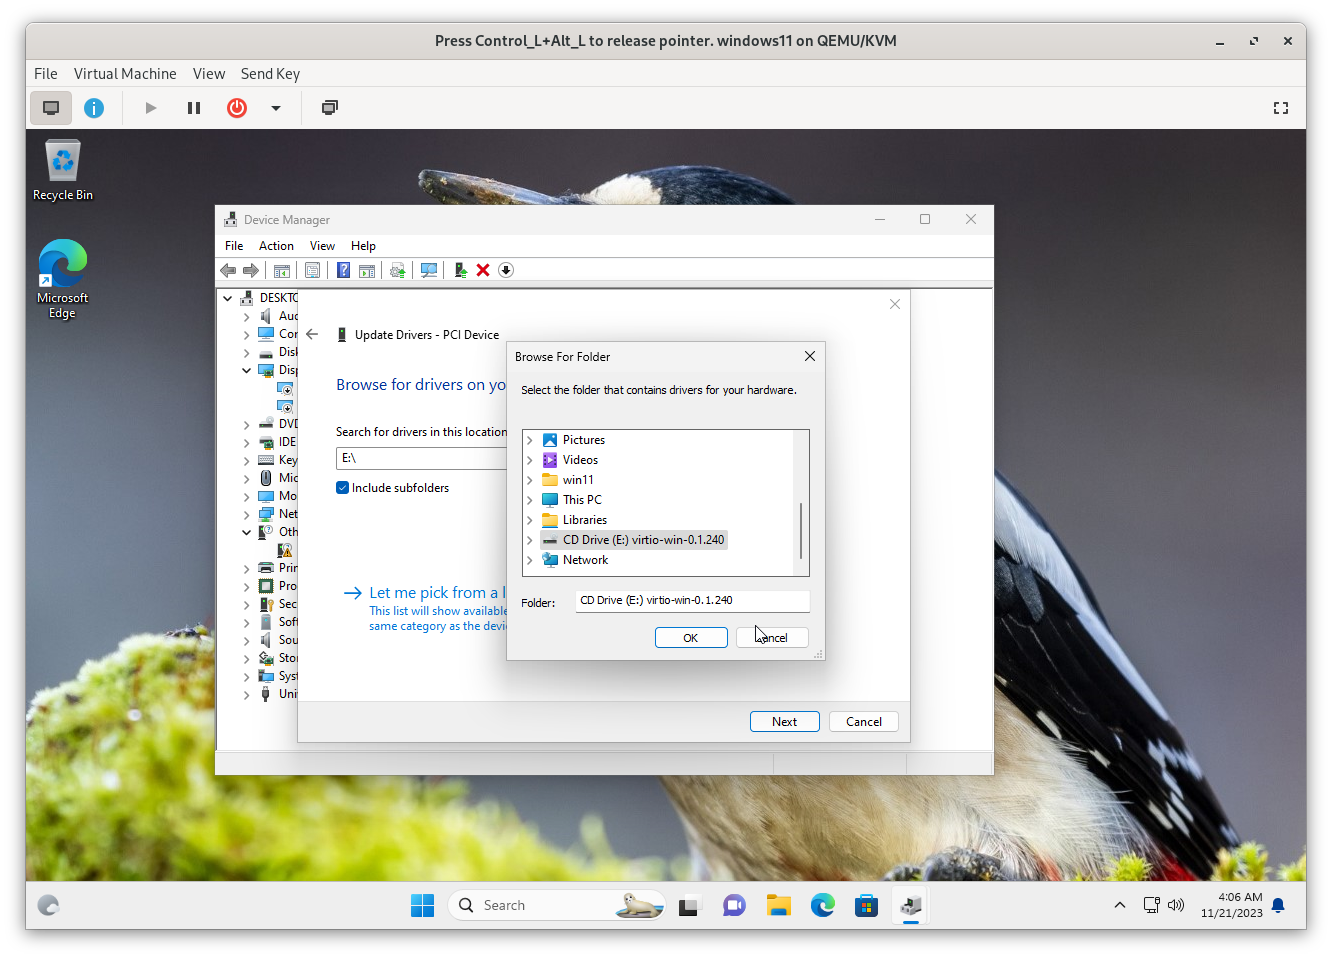Click the Back arrow in Device Manager toolbar
This screenshot has height=958, width=1332.
pyautogui.click(x=228, y=270)
